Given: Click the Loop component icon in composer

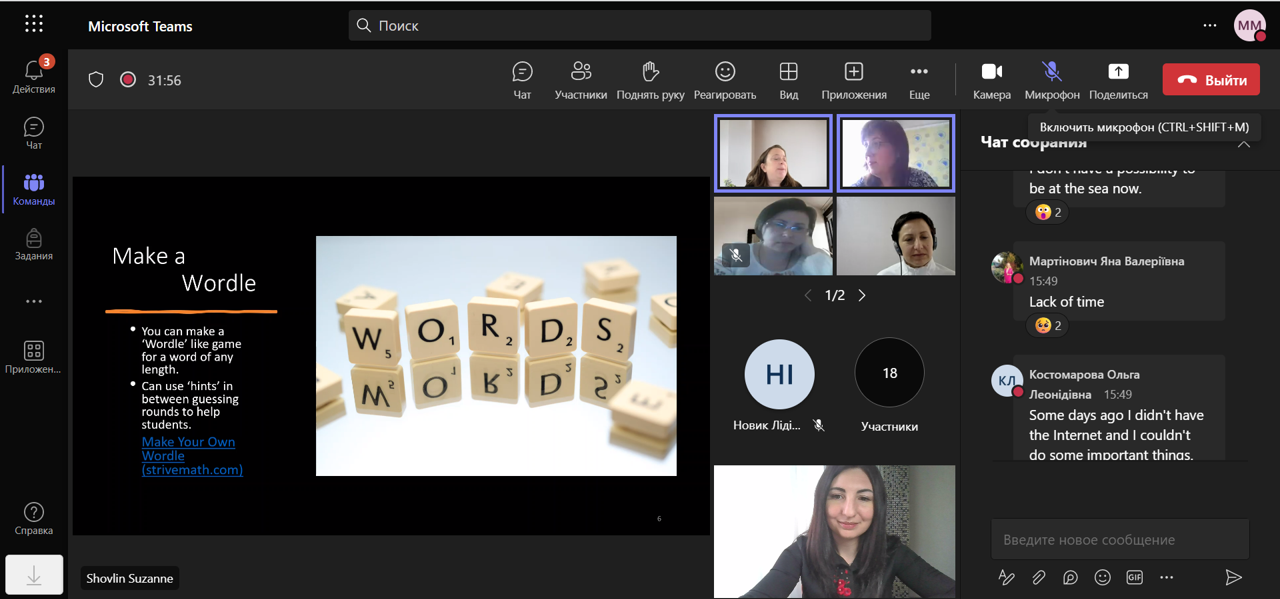Looking at the screenshot, I should [1070, 577].
